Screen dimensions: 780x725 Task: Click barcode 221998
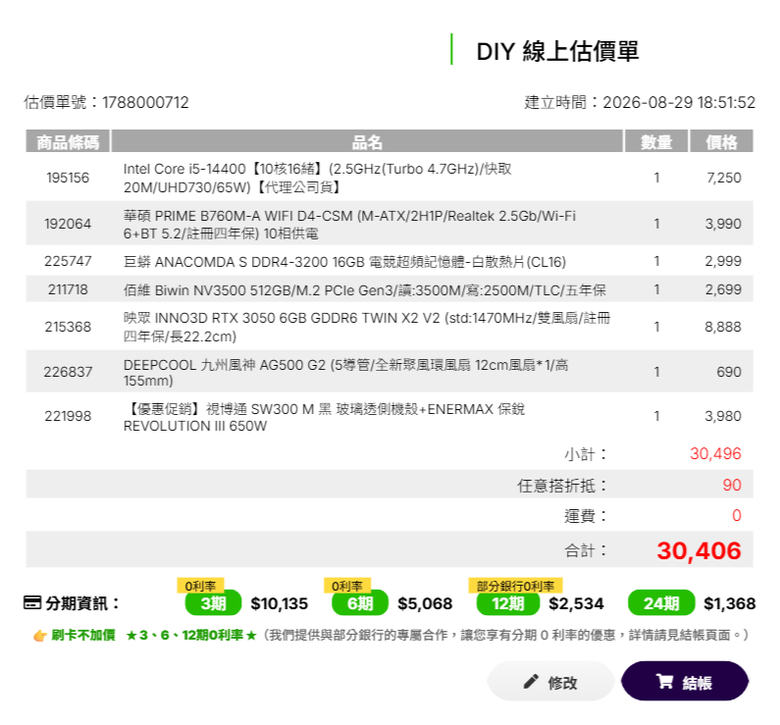click(68, 416)
